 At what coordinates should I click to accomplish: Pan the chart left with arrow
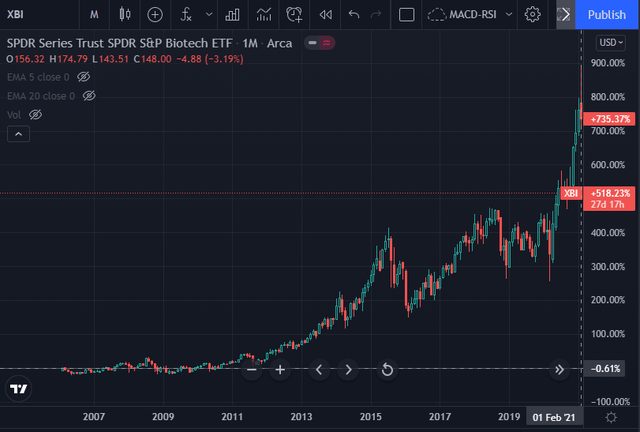[319, 370]
